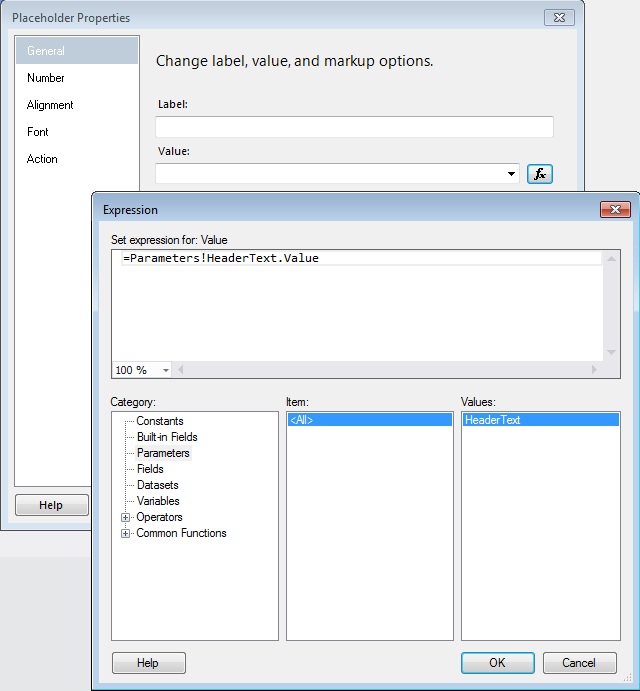Image resolution: width=640 pixels, height=691 pixels.
Task: Close the Expression dialog window
Action: click(614, 210)
